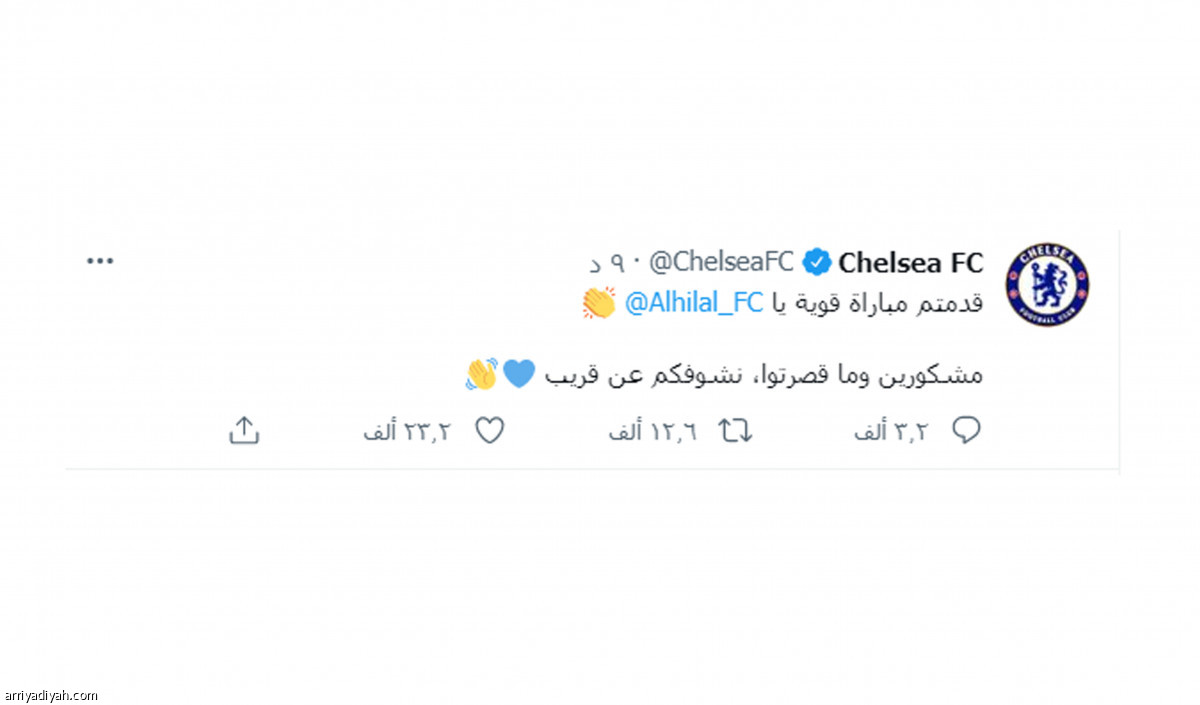This screenshot has width=1200, height=705.
Task: Click the blue verified badge
Action: click(816, 263)
